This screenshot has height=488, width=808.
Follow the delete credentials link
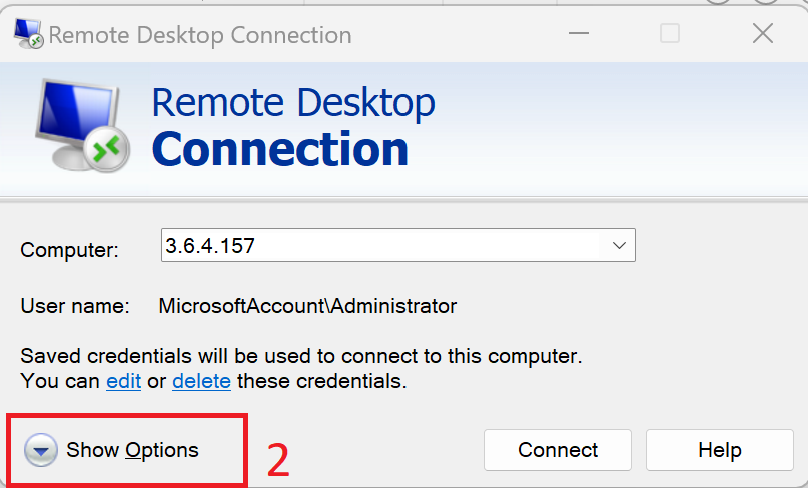pyautogui.click(x=201, y=381)
